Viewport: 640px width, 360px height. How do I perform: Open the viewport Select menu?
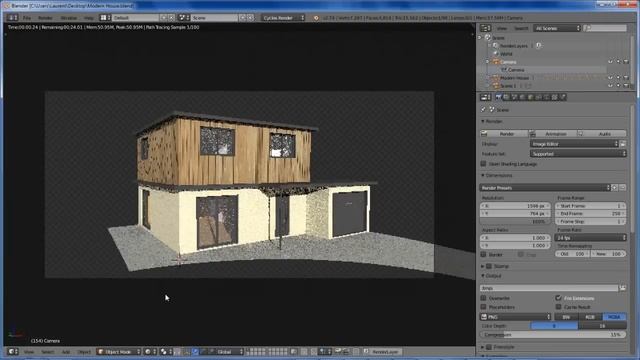pos(48,352)
